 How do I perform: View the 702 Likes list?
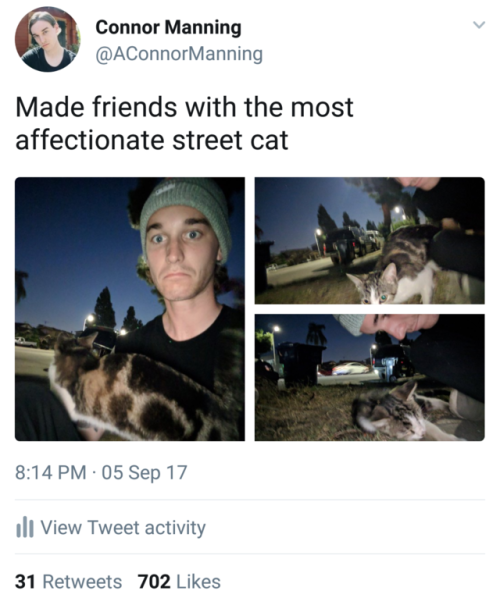point(179,582)
